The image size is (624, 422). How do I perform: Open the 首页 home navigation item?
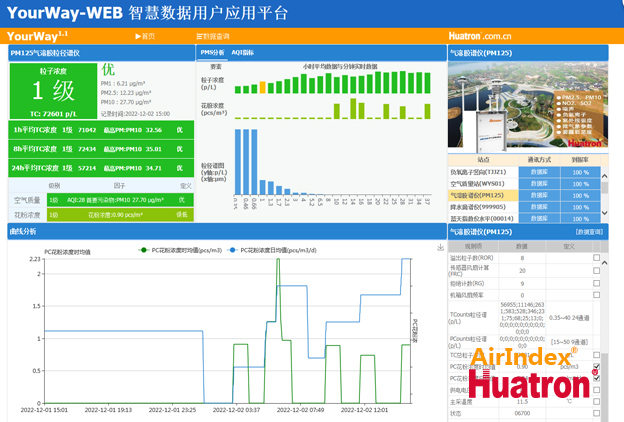pyautogui.click(x=145, y=35)
